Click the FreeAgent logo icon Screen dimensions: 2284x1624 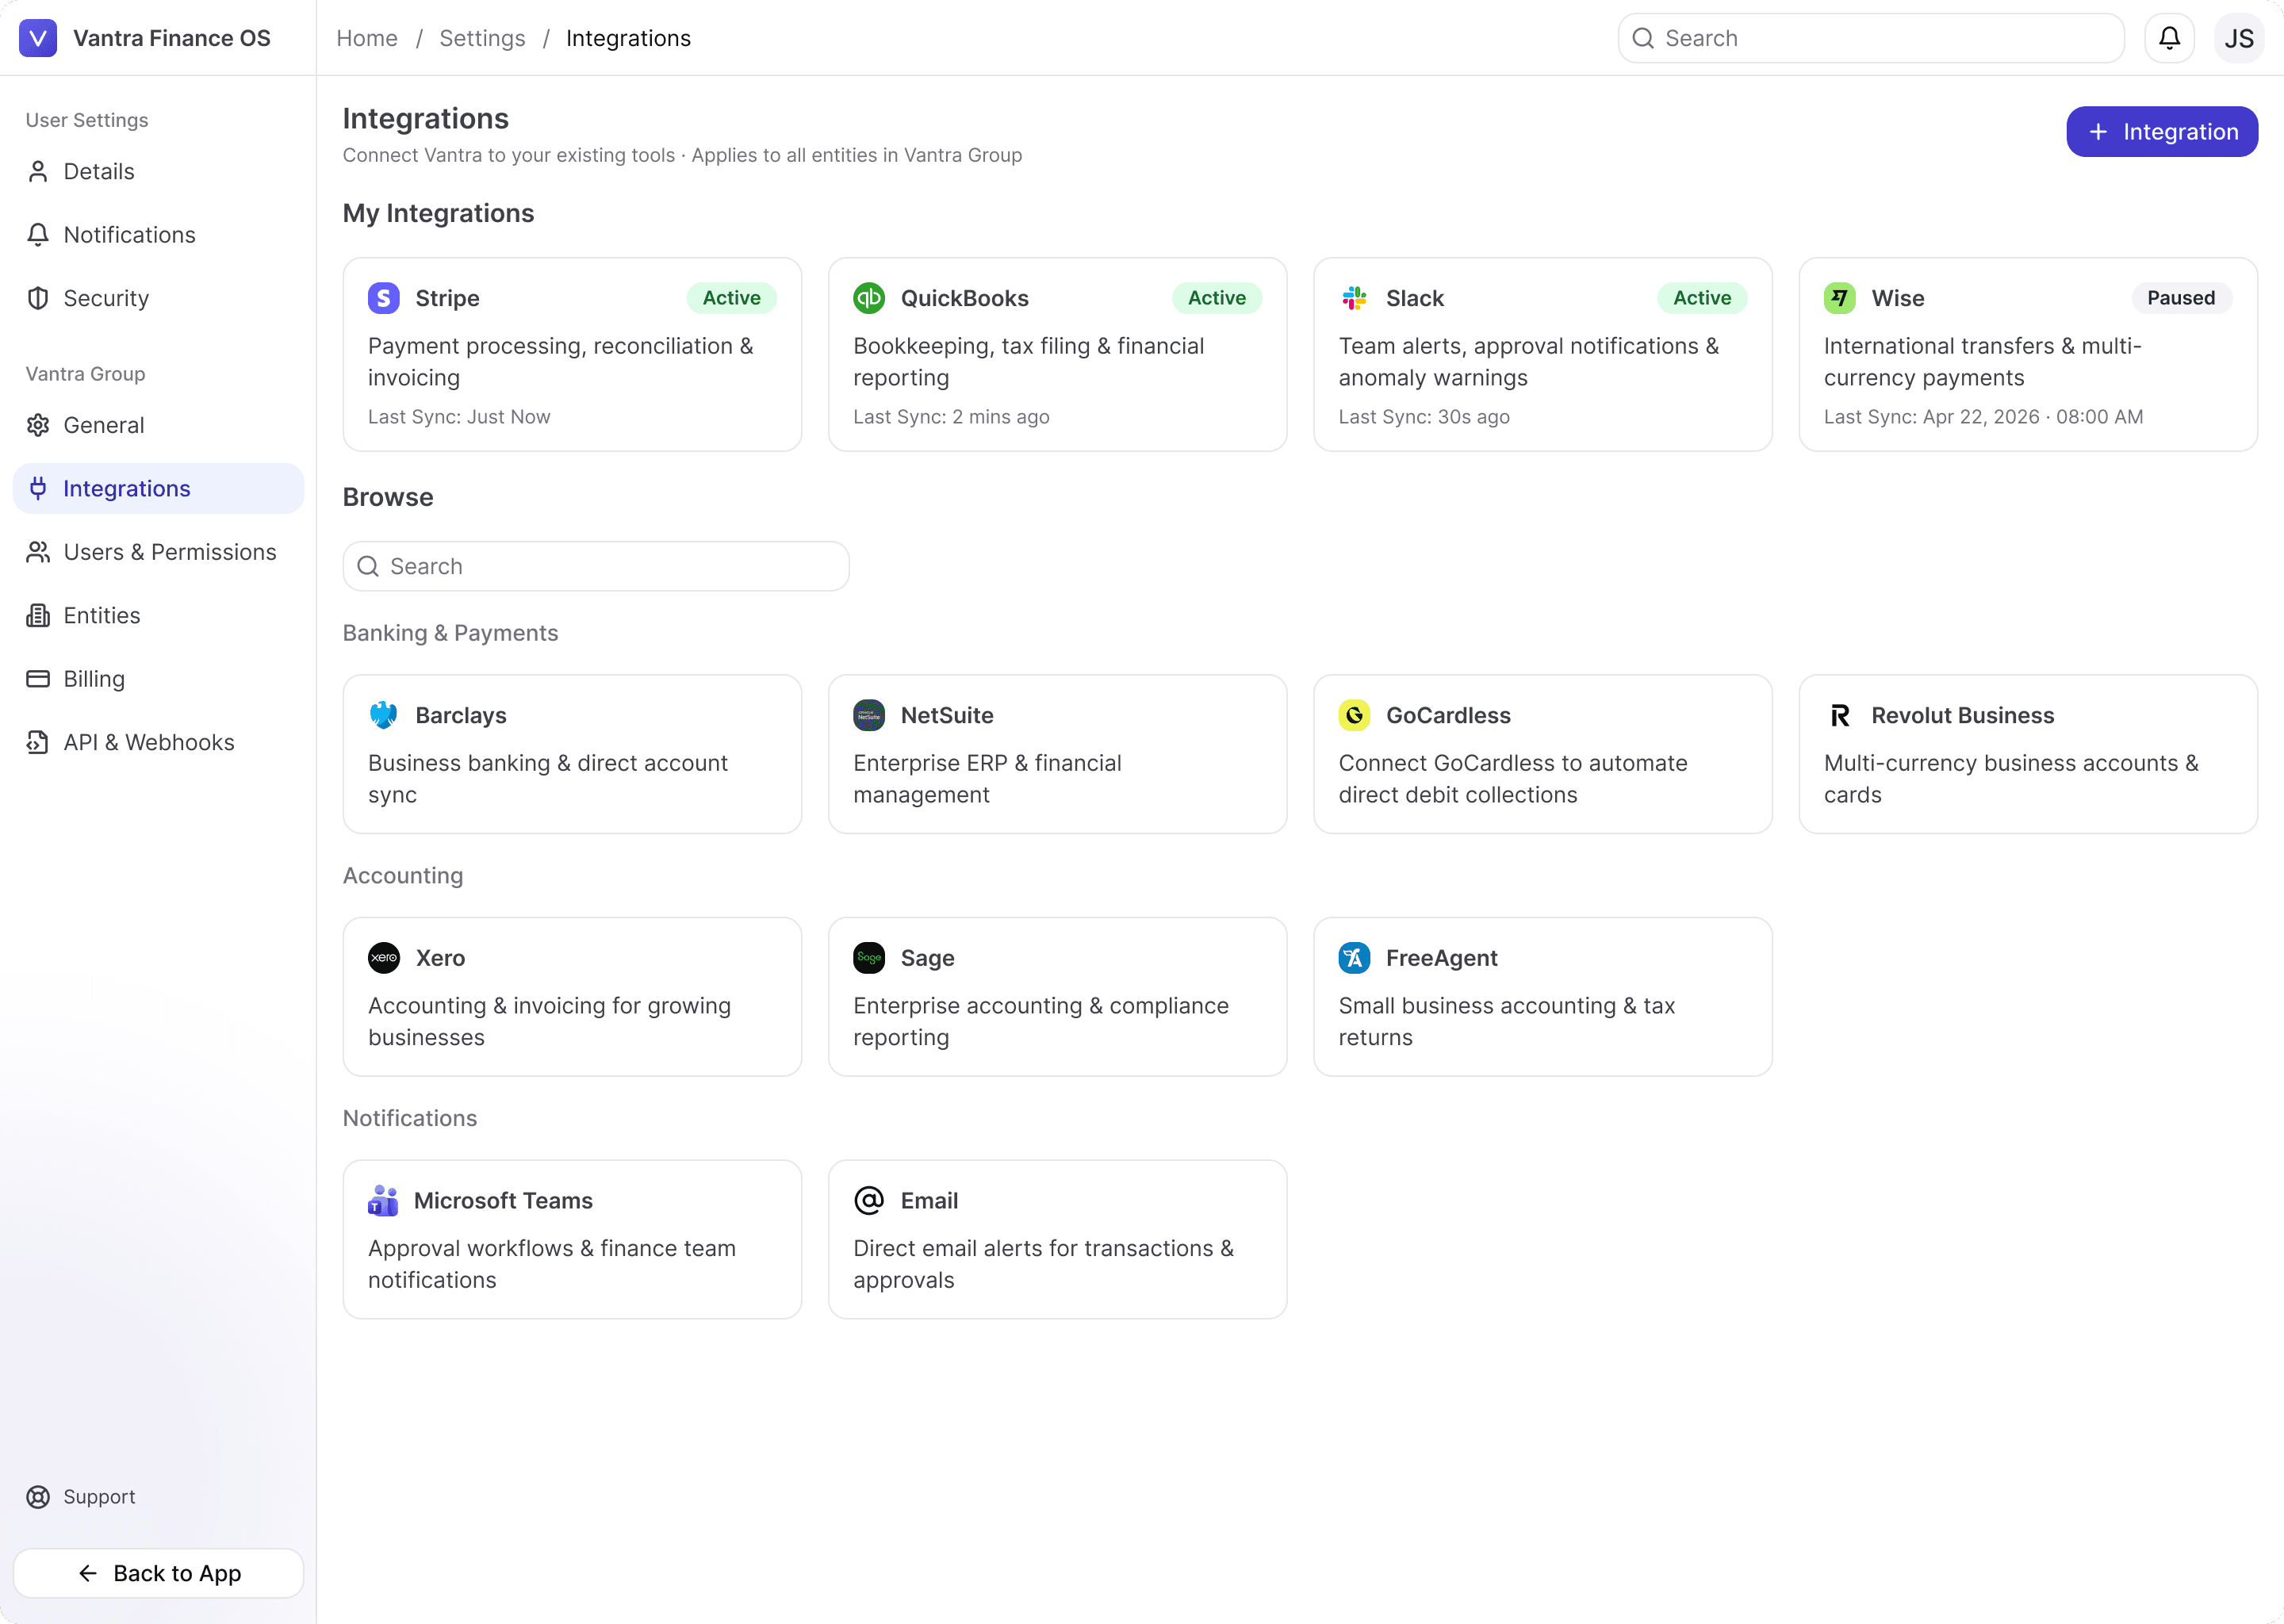pyautogui.click(x=1355, y=958)
